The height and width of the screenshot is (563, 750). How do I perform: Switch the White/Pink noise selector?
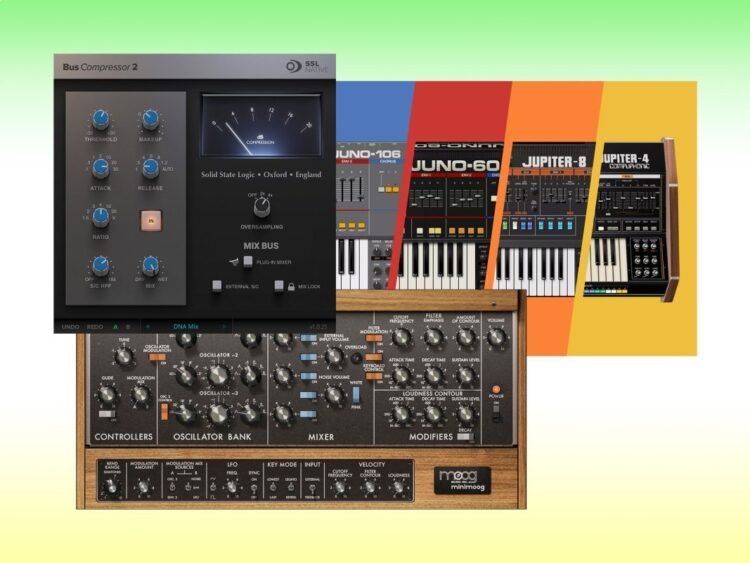tap(356, 395)
